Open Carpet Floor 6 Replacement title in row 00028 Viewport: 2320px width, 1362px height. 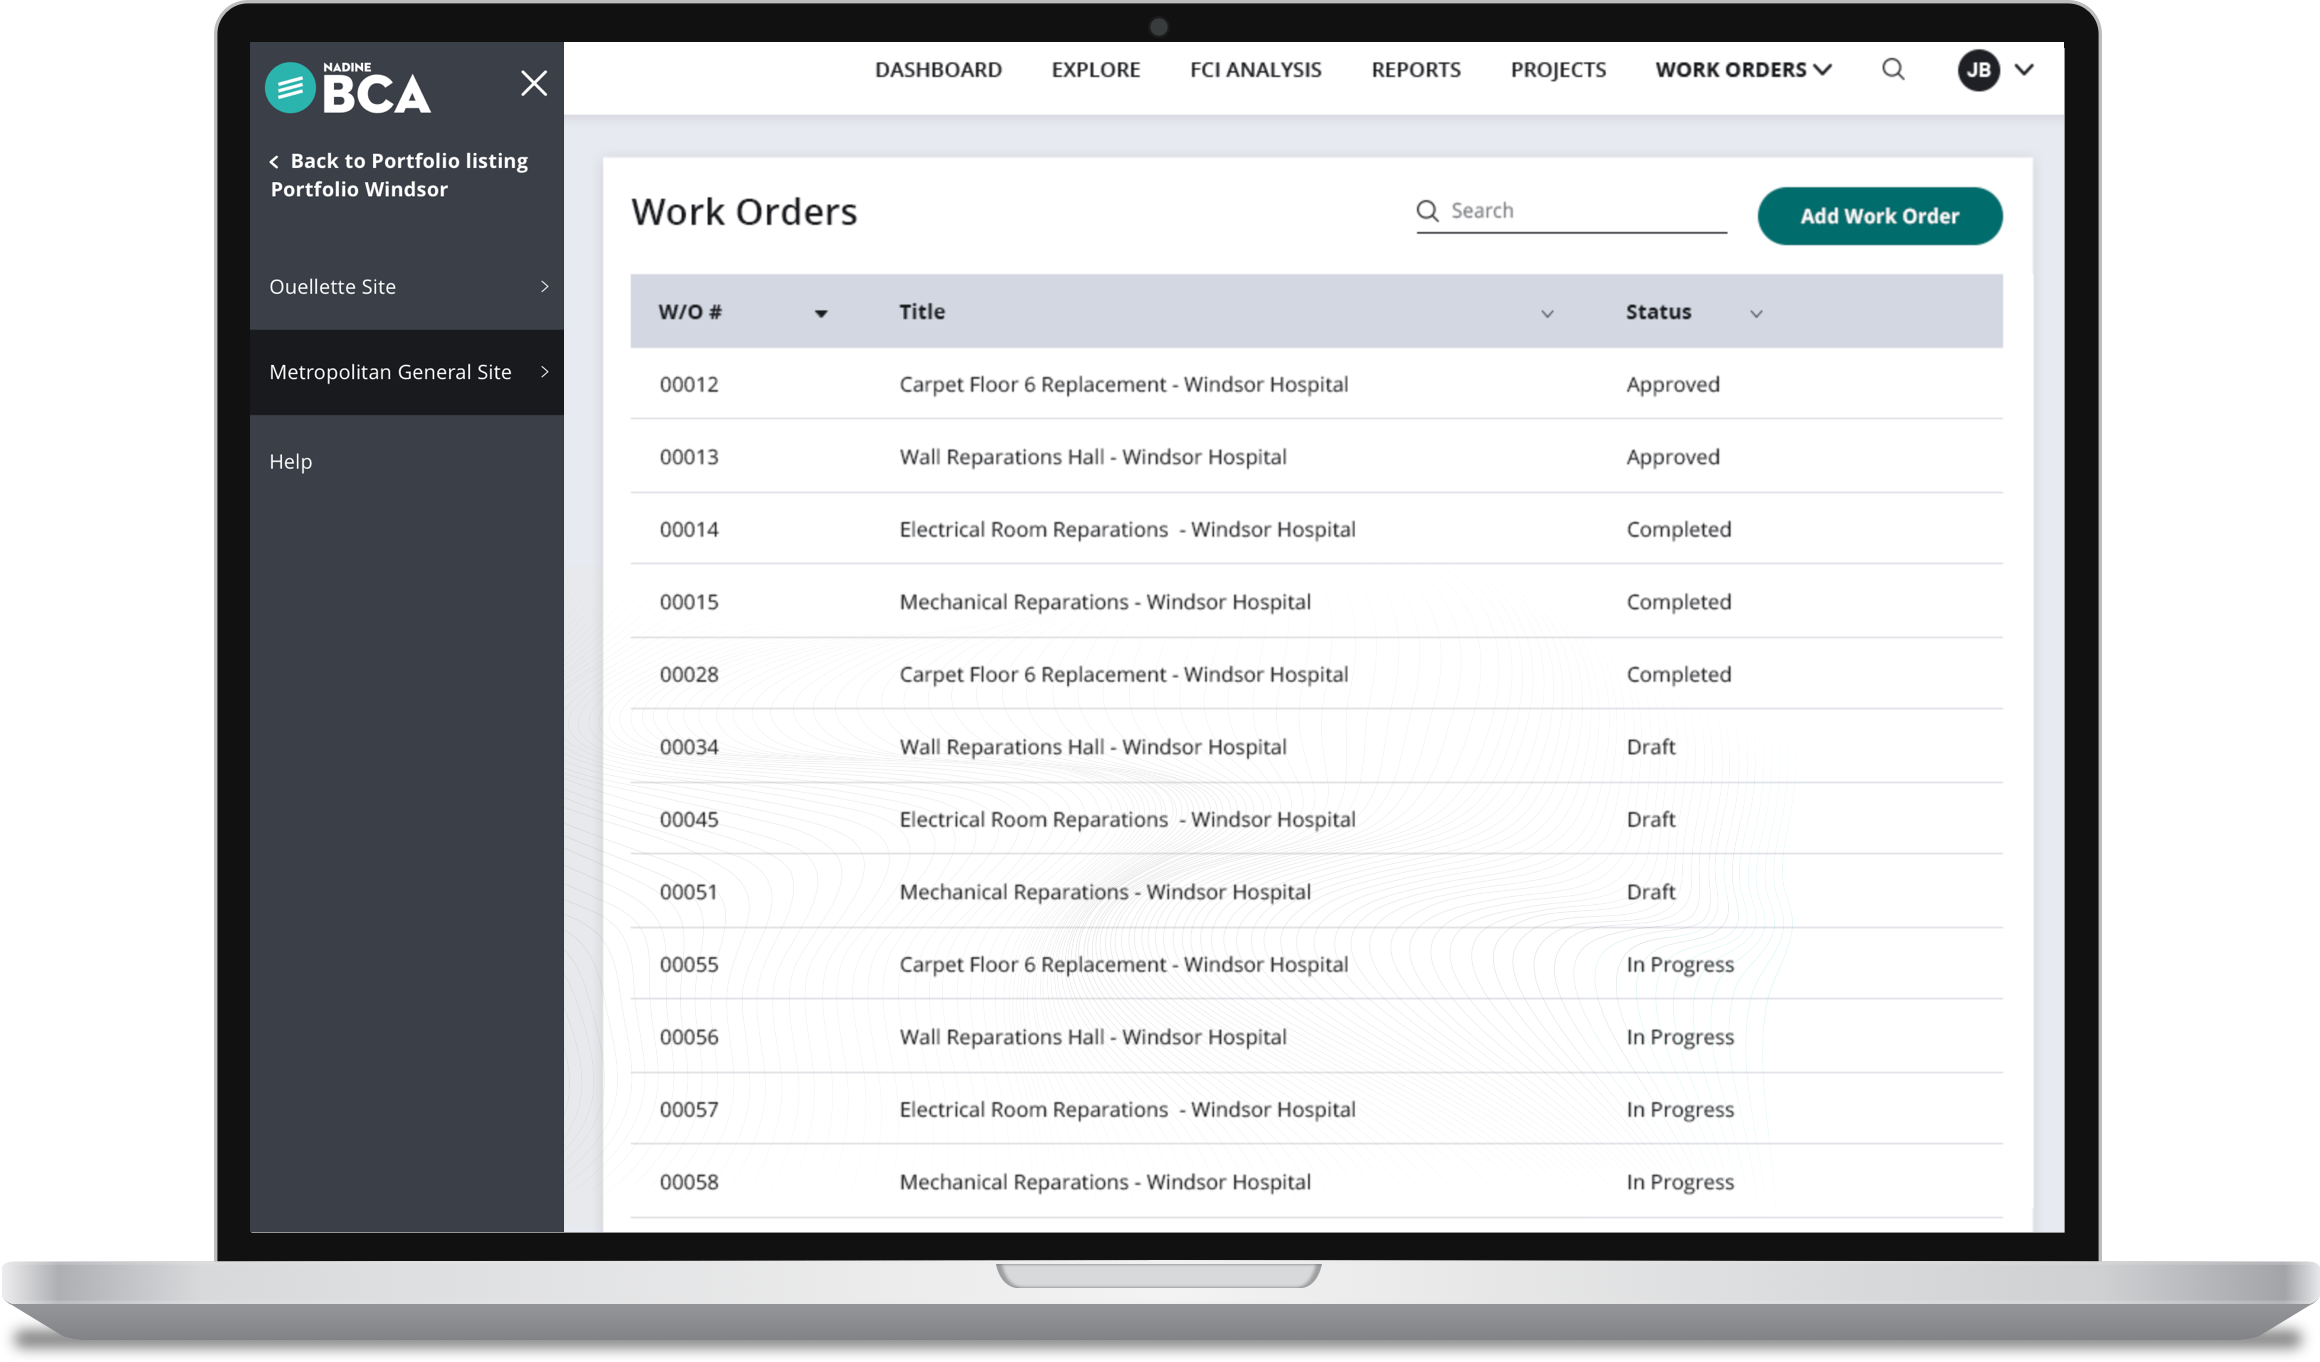click(1123, 675)
